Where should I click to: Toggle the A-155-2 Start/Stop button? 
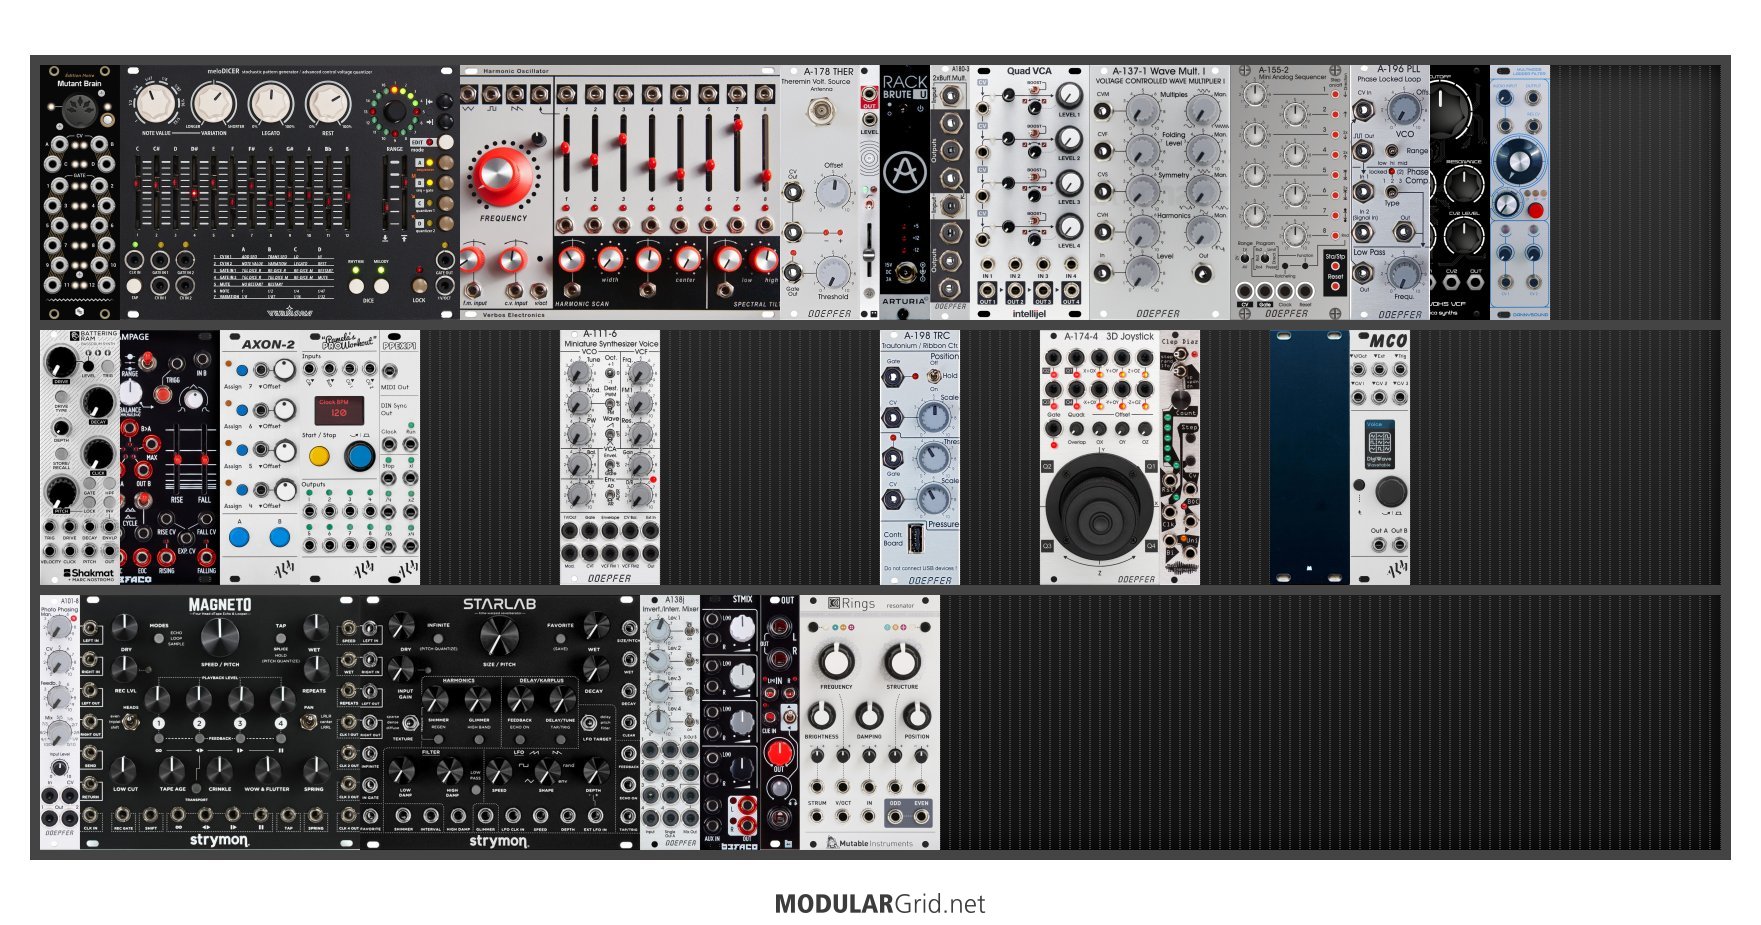pyautogui.click(x=1335, y=266)
